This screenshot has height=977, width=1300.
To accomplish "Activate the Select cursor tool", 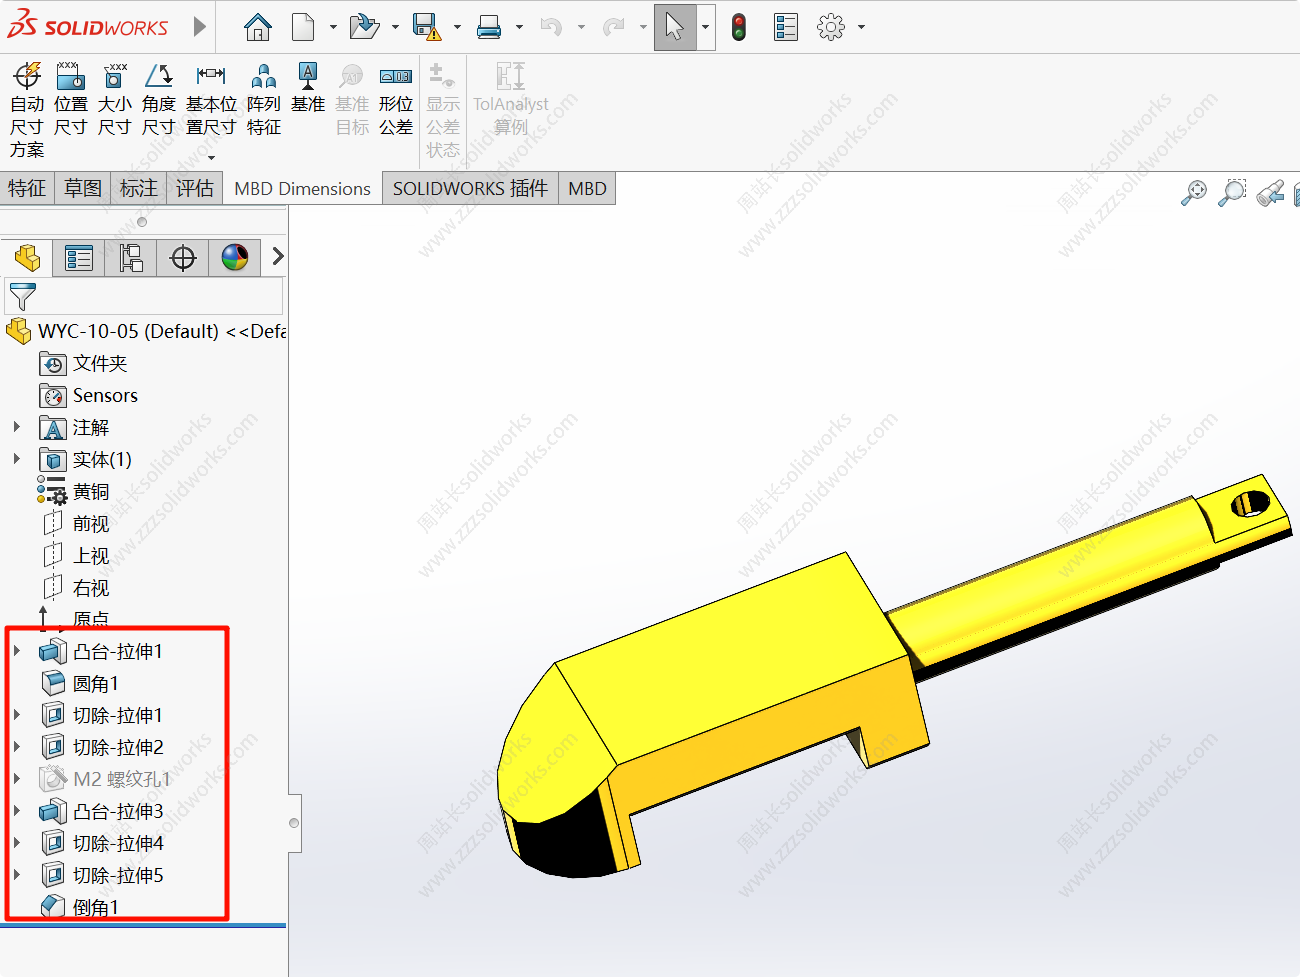I will pyautogui.click(x=675, y=27).
